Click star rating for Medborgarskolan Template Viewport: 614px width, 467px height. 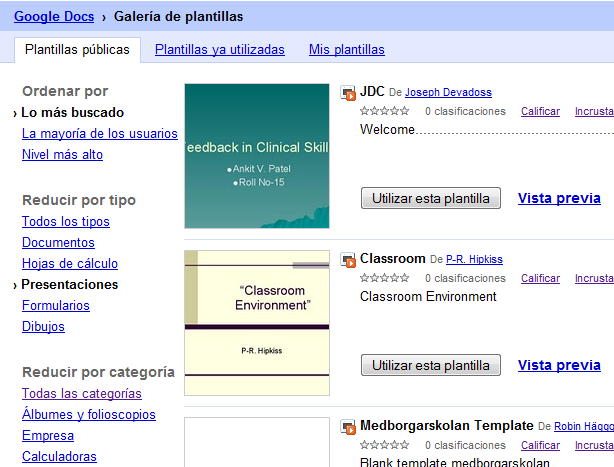click(x=384, y=445)
